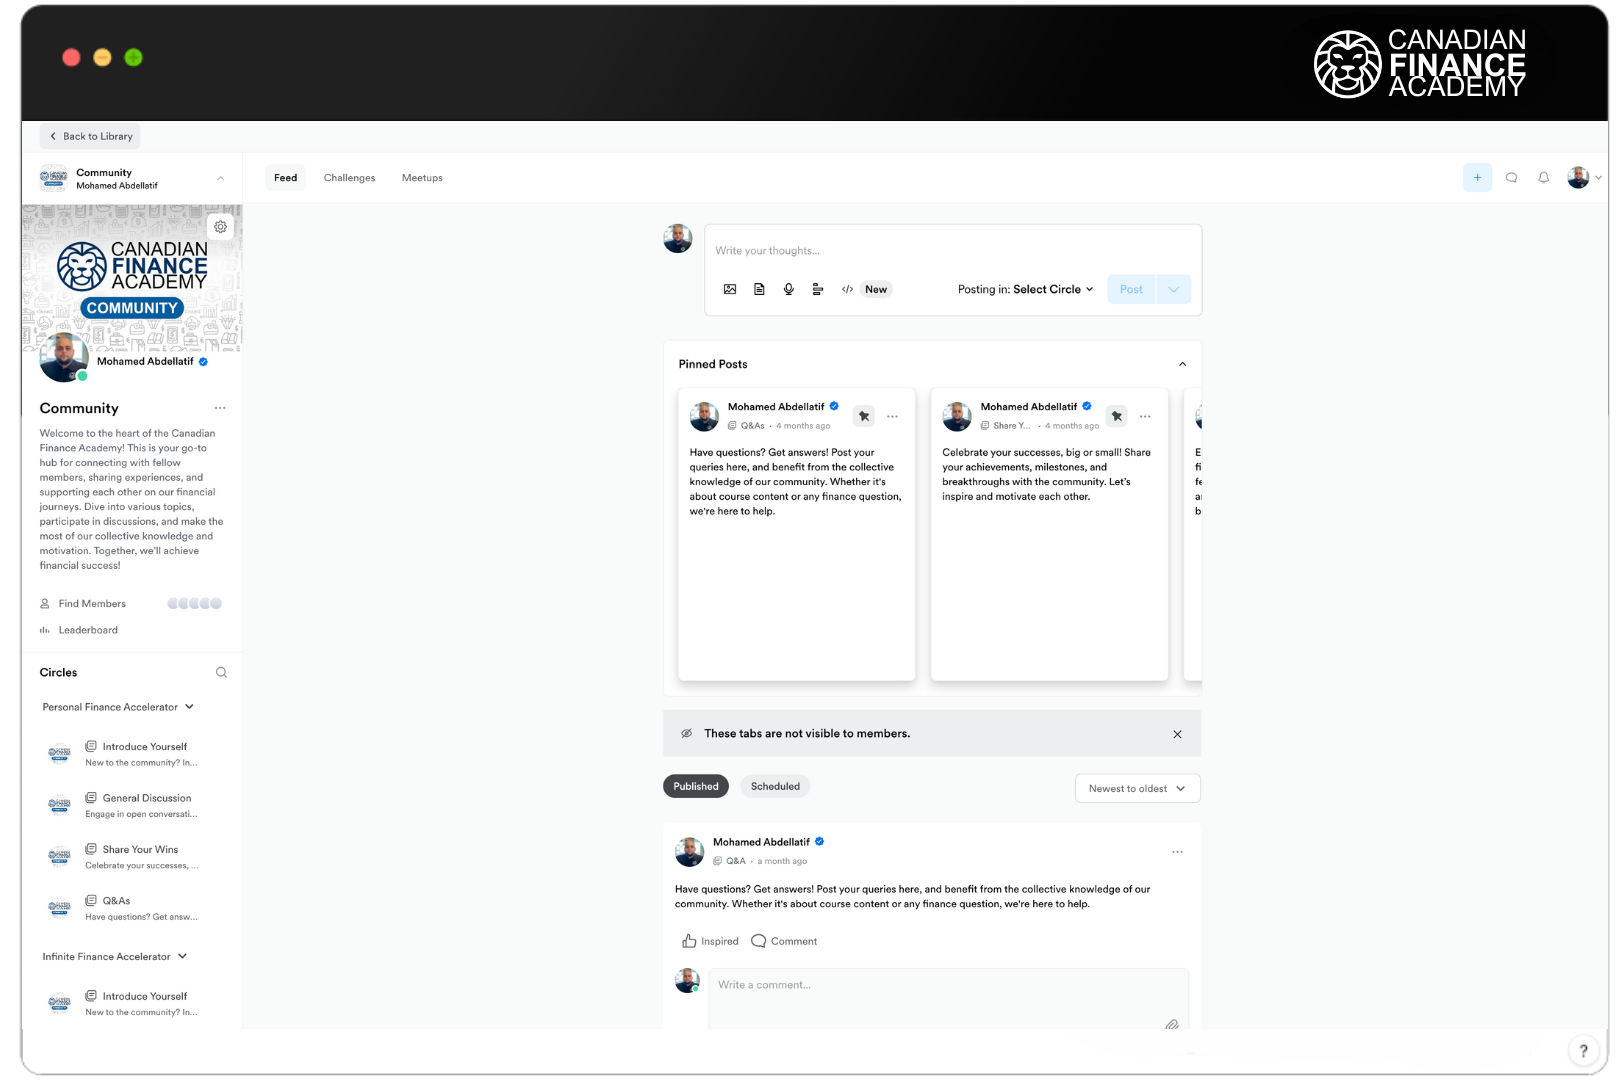This screenshot has width=1623, height=1080.
Task: Click the embed code icon in composer
Action: coord(847,289)
